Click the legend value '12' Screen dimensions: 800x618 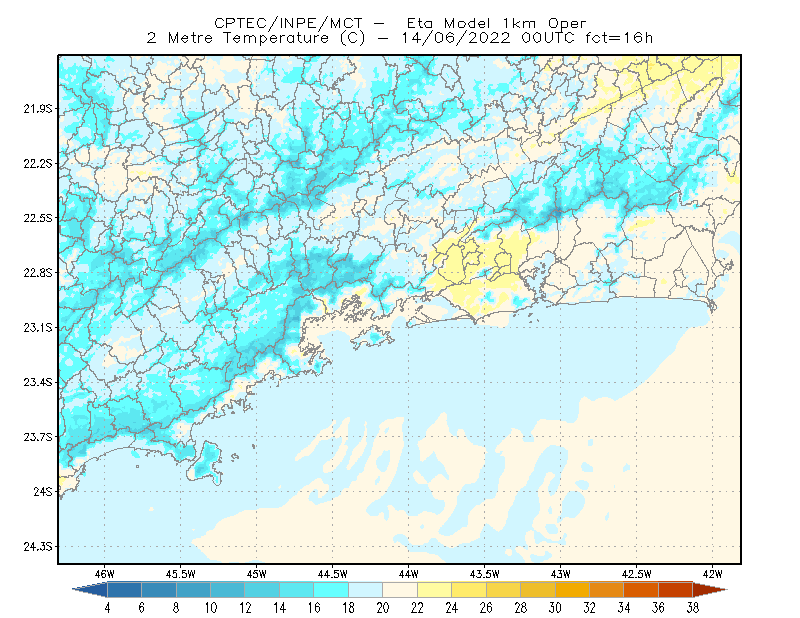pos(245,608)
